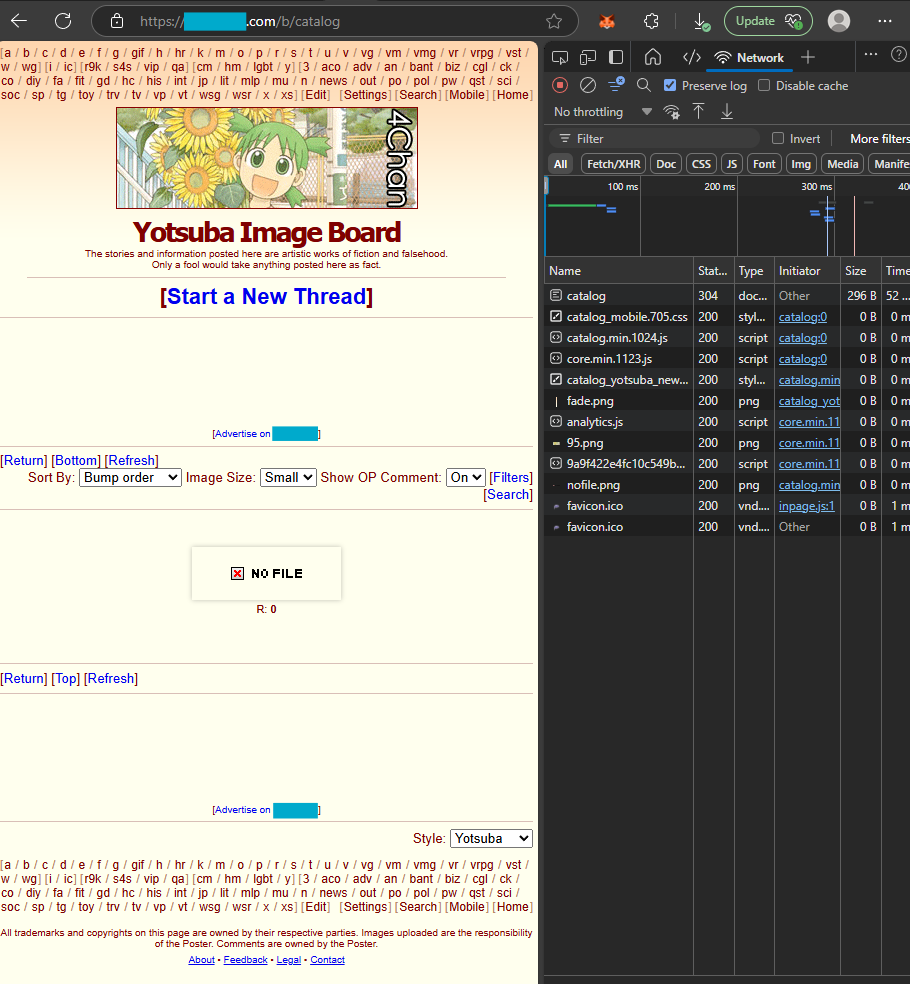Open DevTools Elements panel icon
This screenshot has height=984, width=910.
pyautogui.click(x=691, y=58)
